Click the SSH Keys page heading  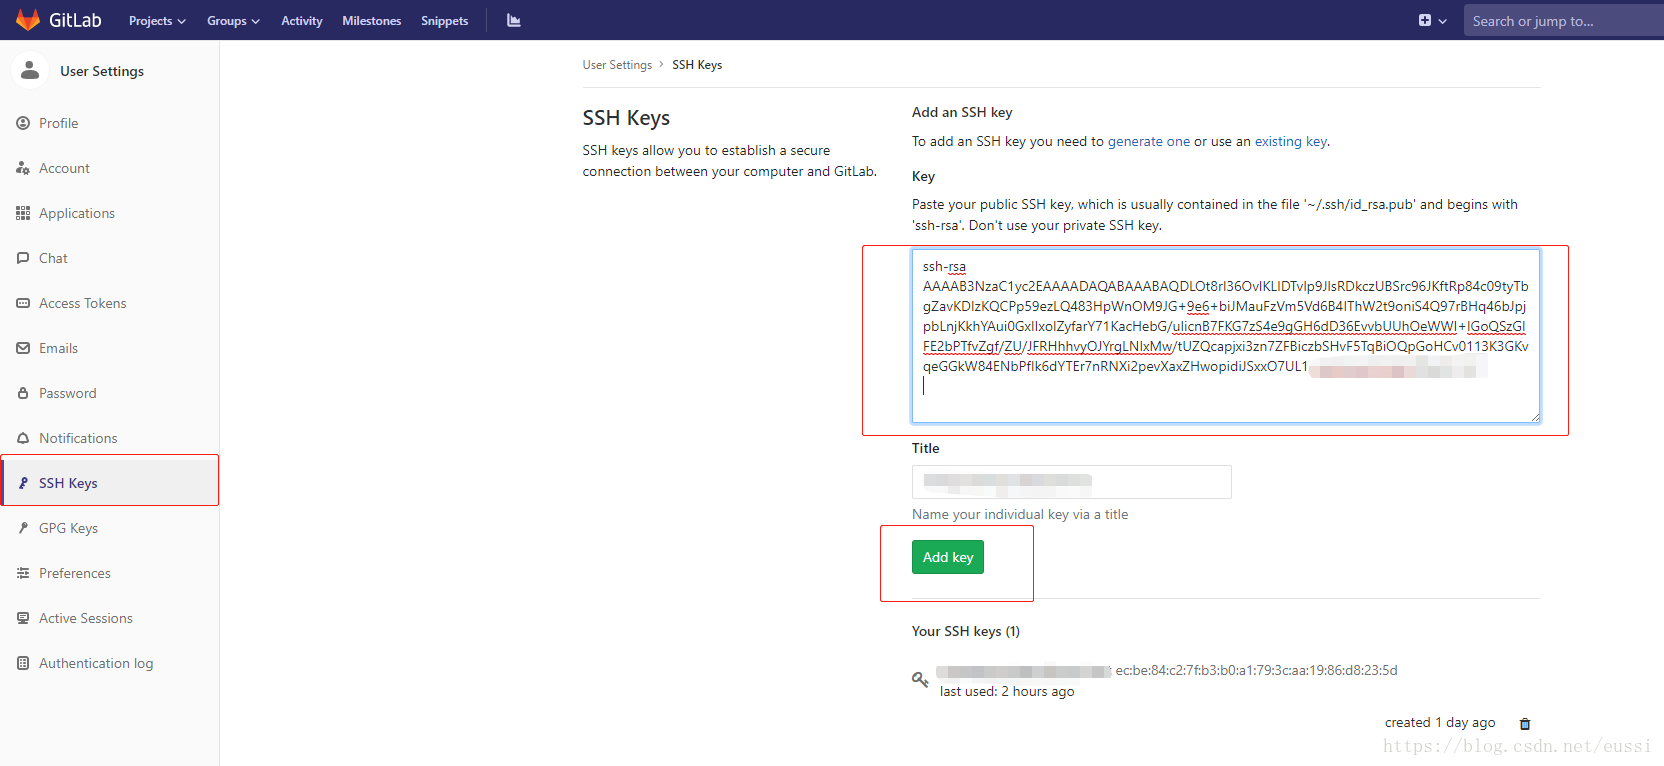point(626,118)
